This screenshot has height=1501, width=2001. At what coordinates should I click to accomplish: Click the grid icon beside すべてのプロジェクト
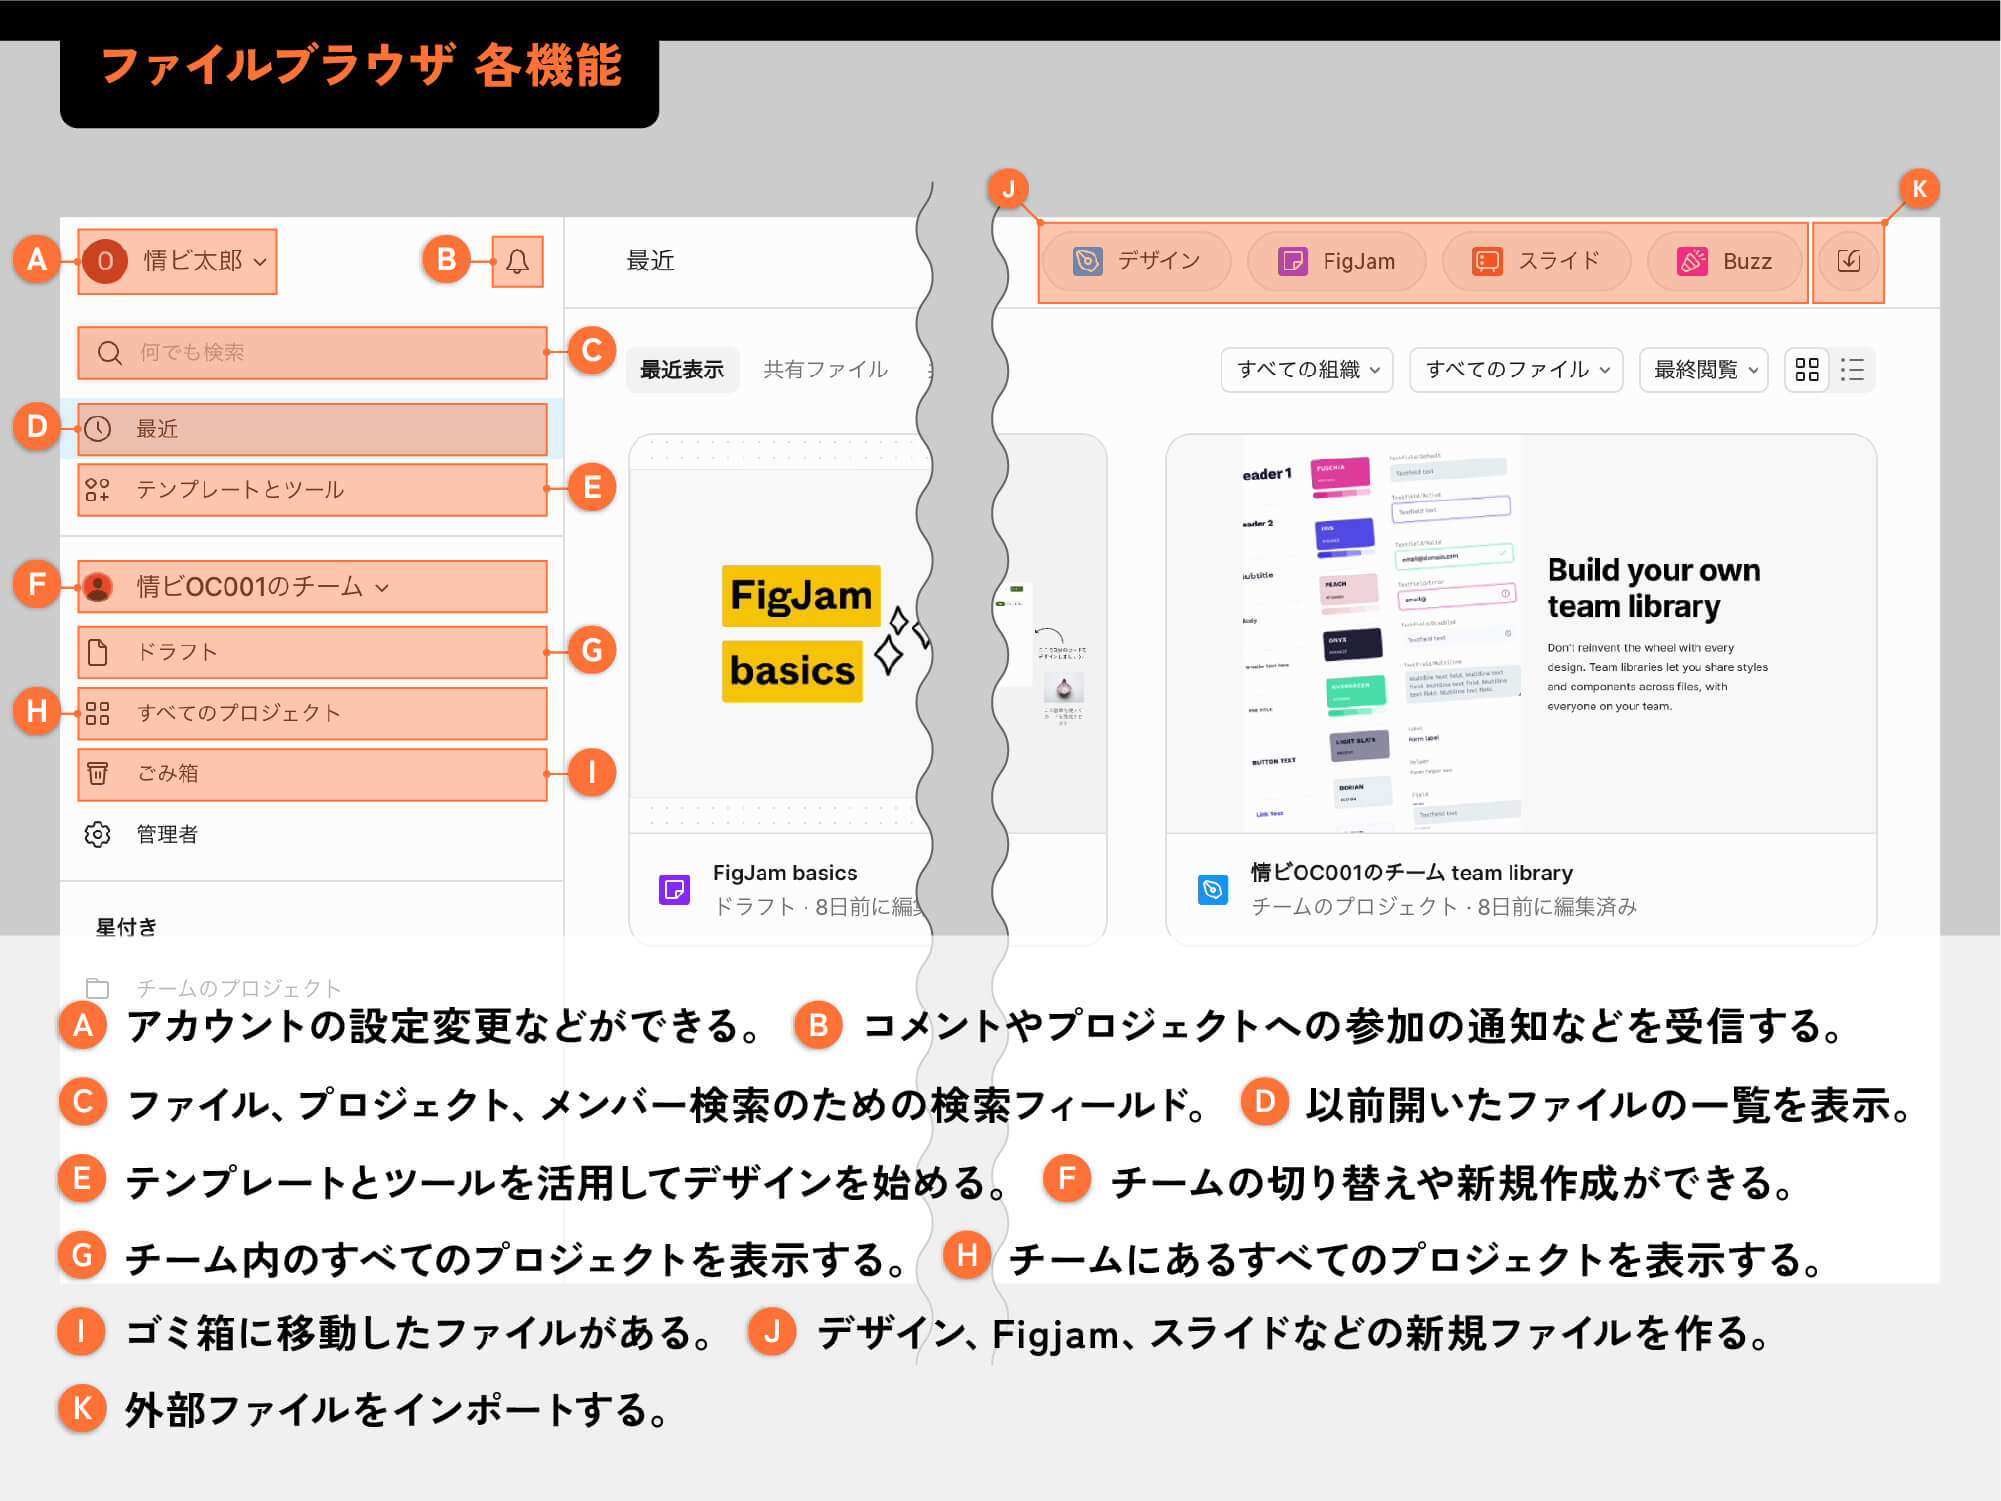(98, 713)
